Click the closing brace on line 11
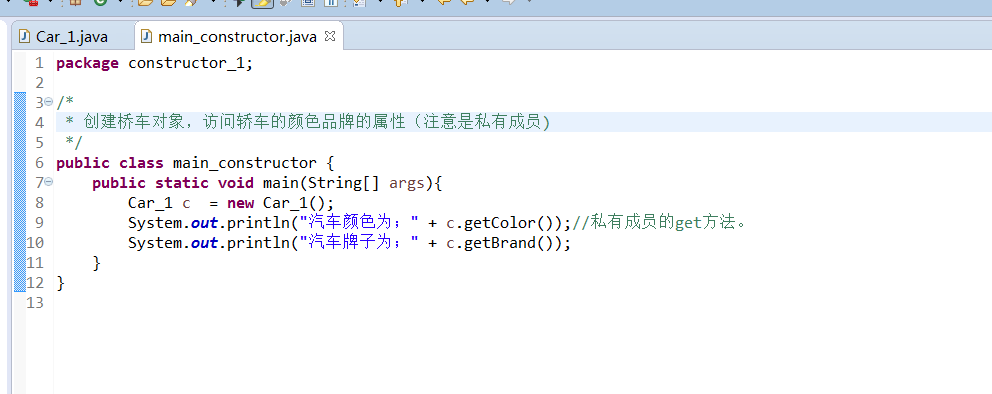 96,263
